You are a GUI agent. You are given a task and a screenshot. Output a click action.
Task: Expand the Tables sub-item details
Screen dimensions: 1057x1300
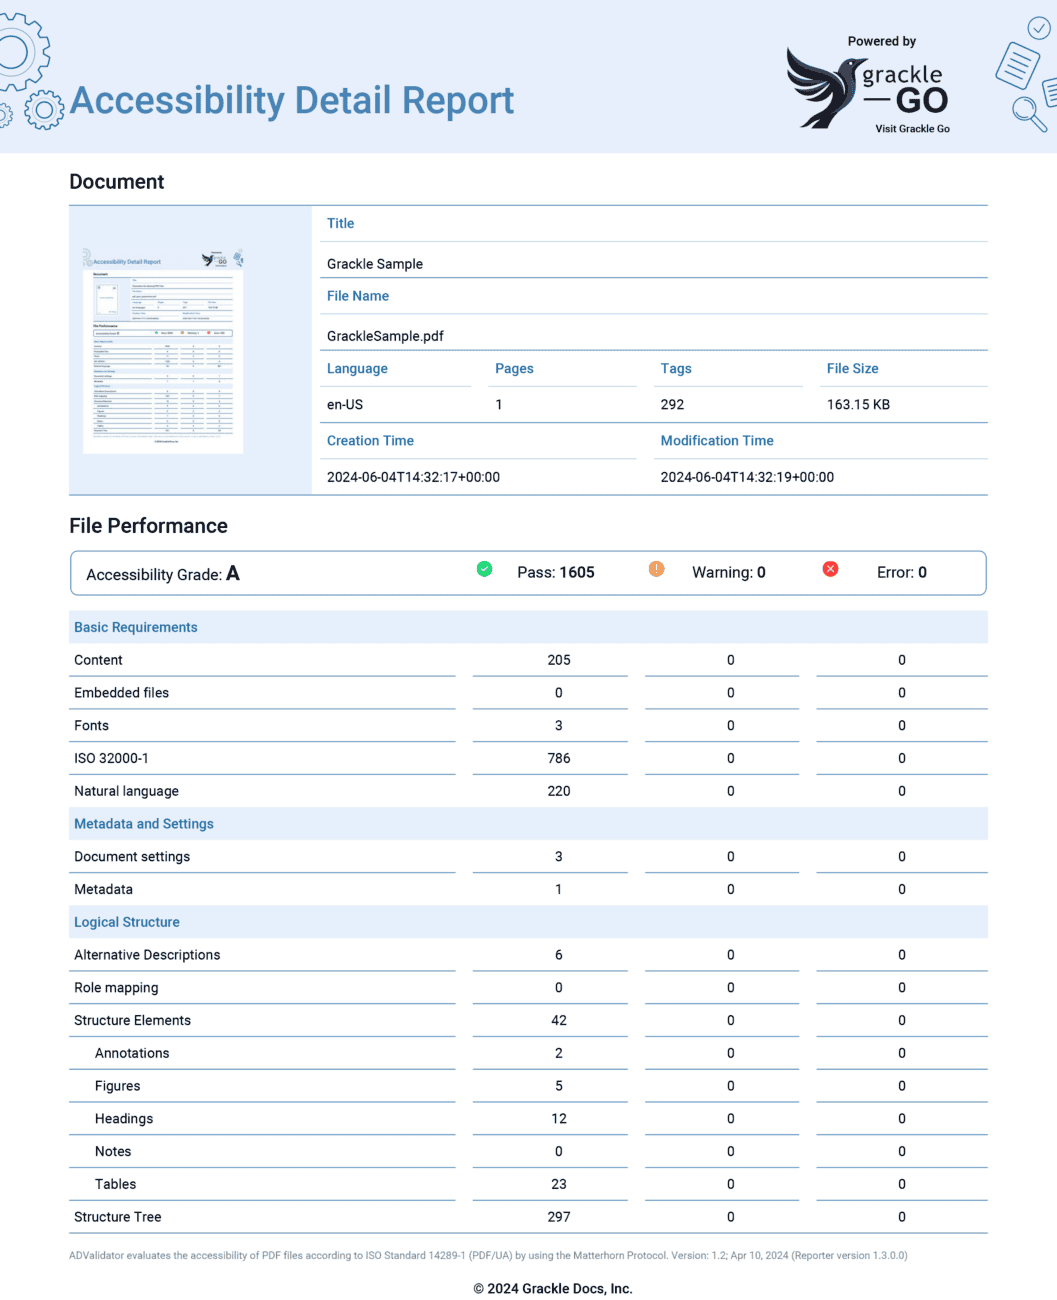coord(115,1184)
